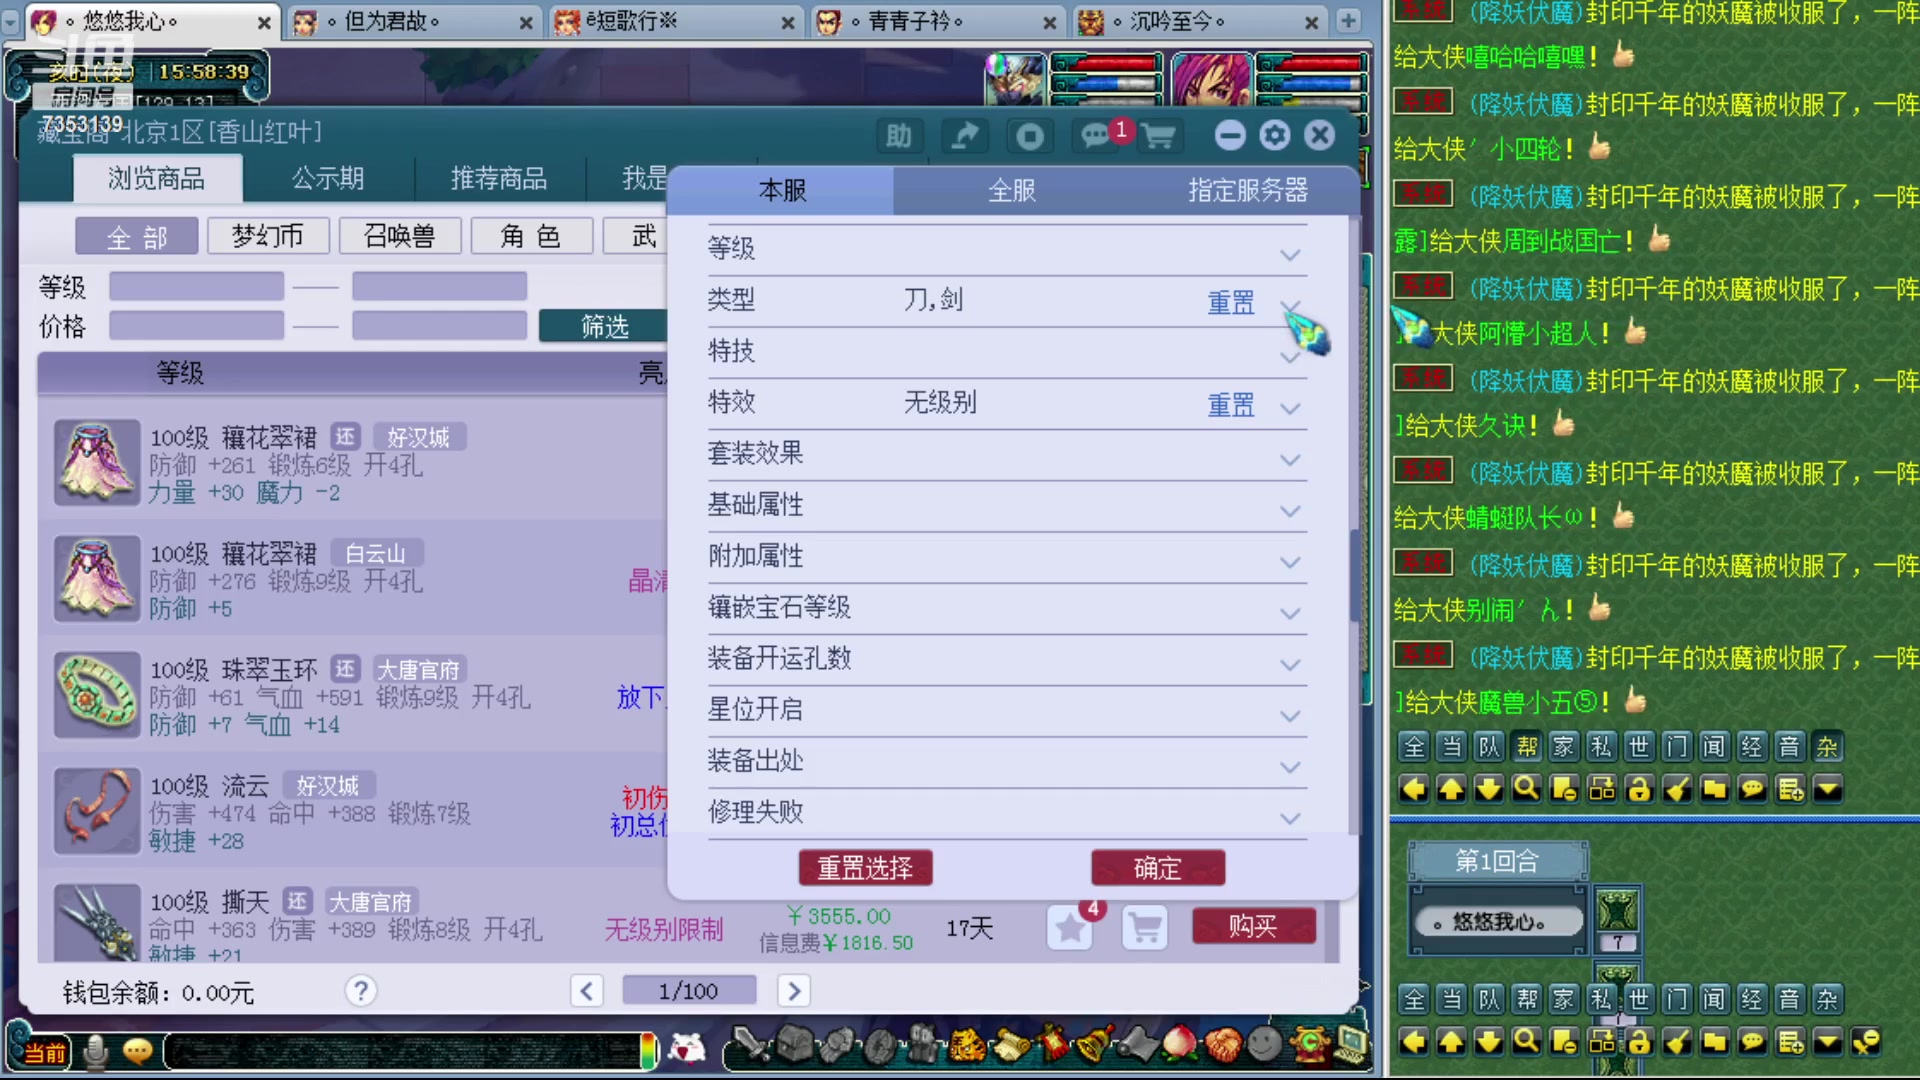Select the 梦幻币 category filter
The image size is (1920, 1080).
click(267, 237)
